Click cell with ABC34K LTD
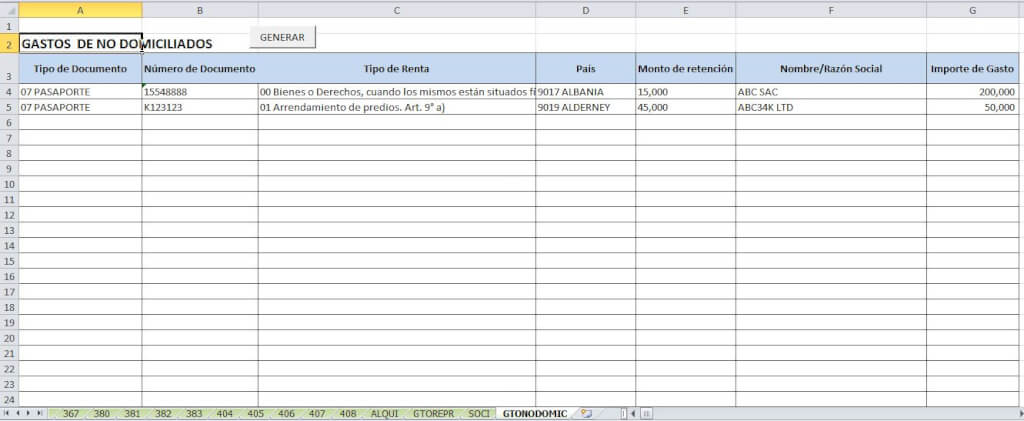The width and height of the screenshot is (1024, 421). pos(830,107)
